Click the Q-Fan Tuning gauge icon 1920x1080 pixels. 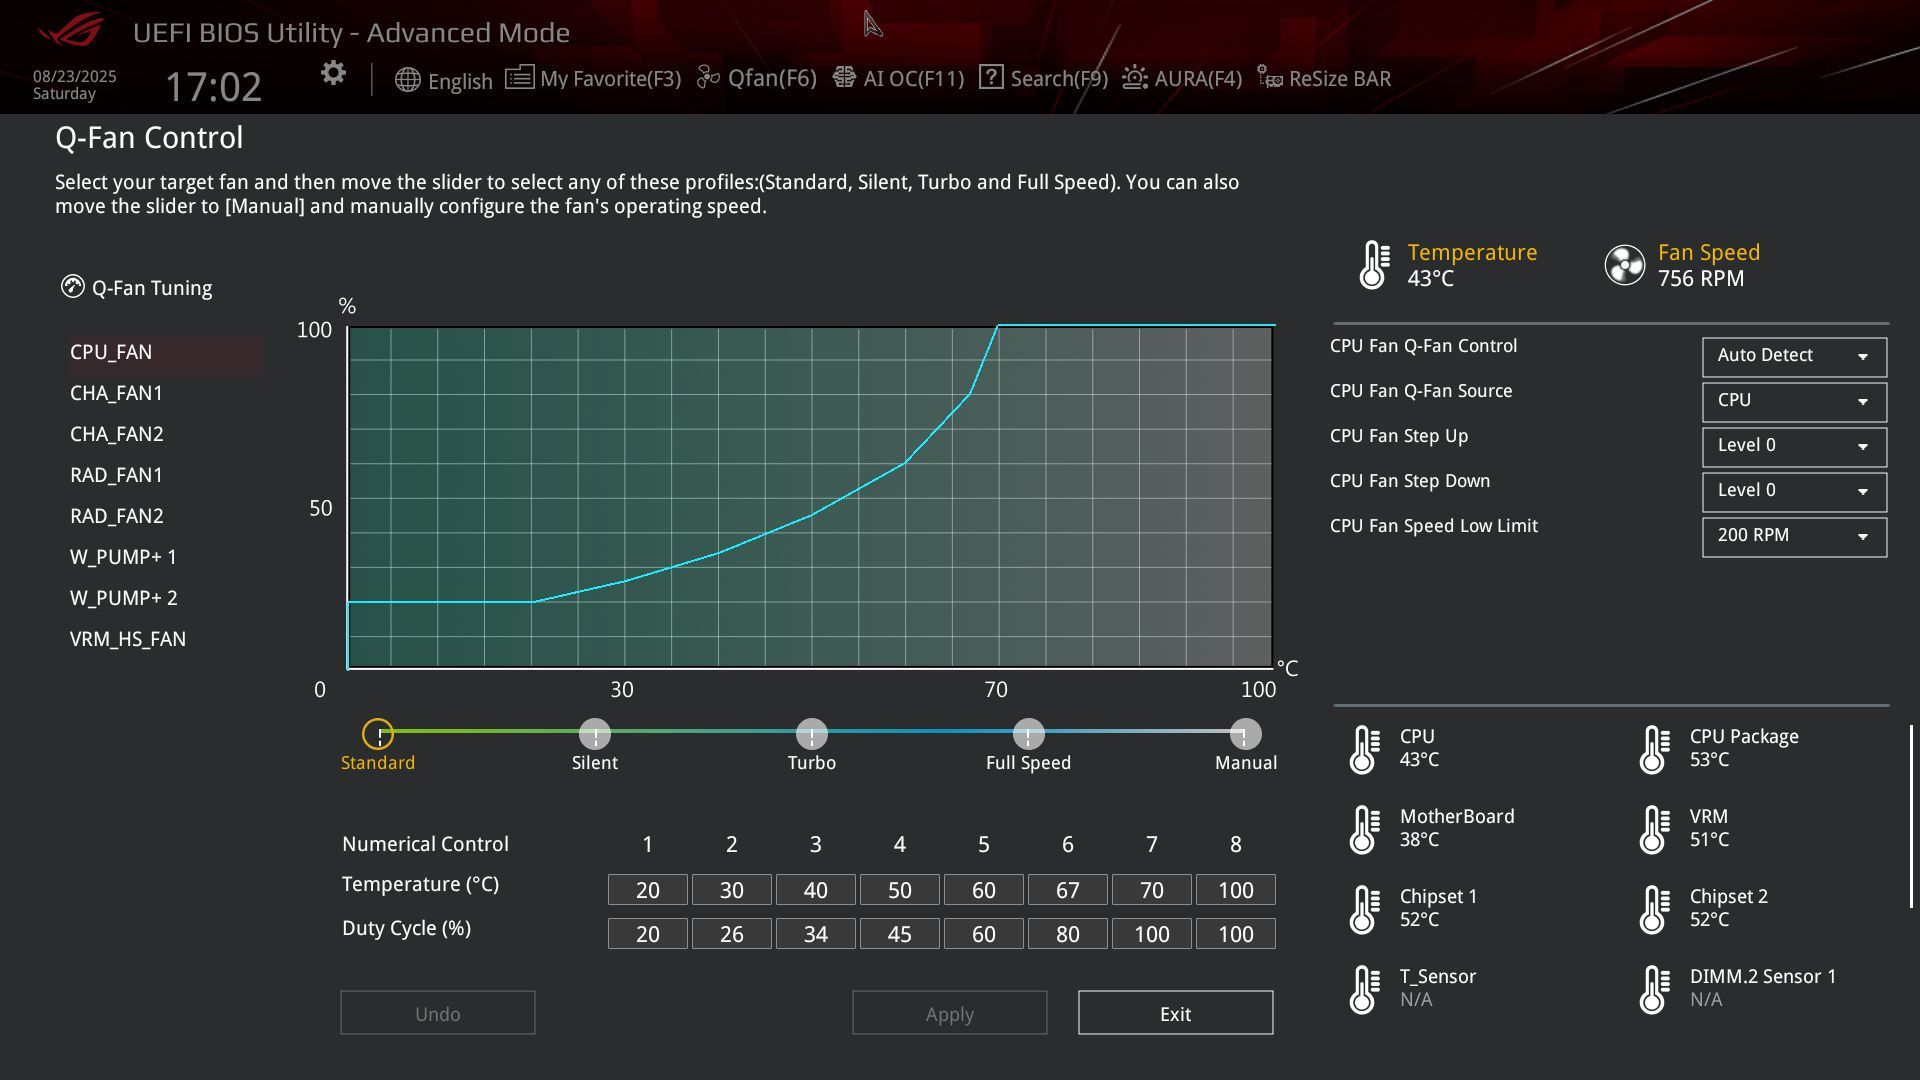[x=73, y=287]
